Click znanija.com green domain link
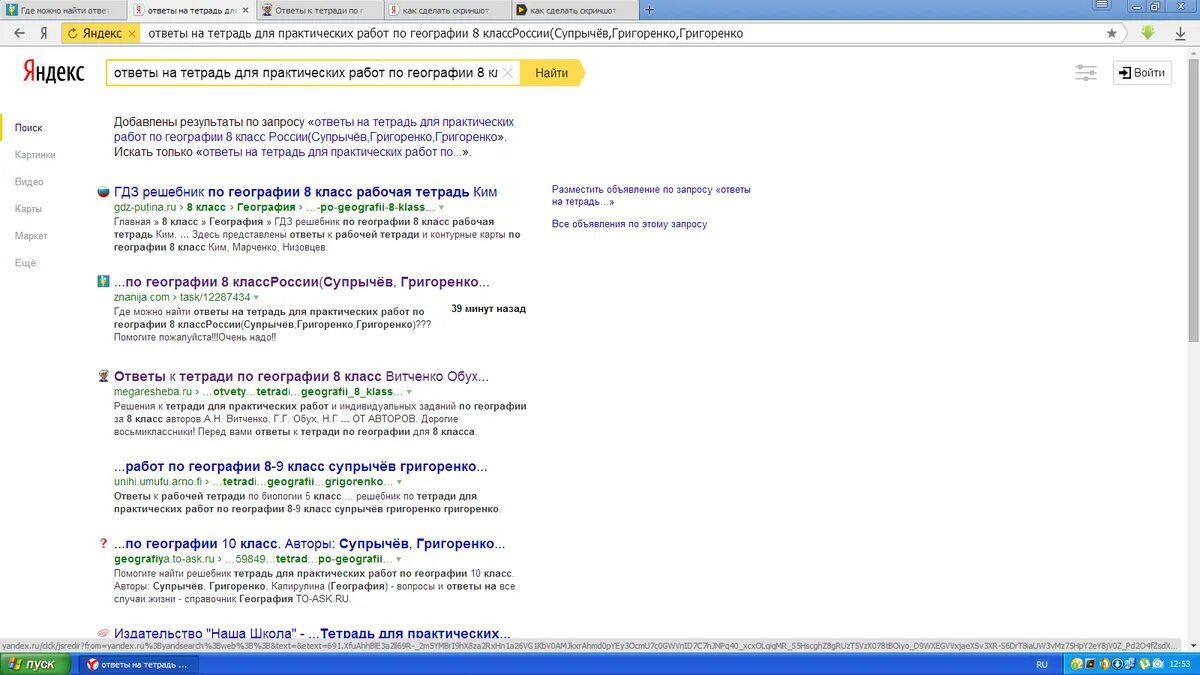The width and height of the screenshot is (1200, 675). point(142,297)
